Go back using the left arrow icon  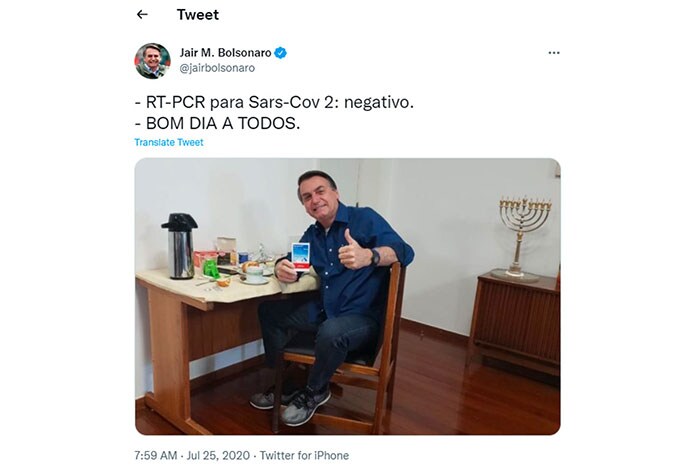(x=142, y=15)
